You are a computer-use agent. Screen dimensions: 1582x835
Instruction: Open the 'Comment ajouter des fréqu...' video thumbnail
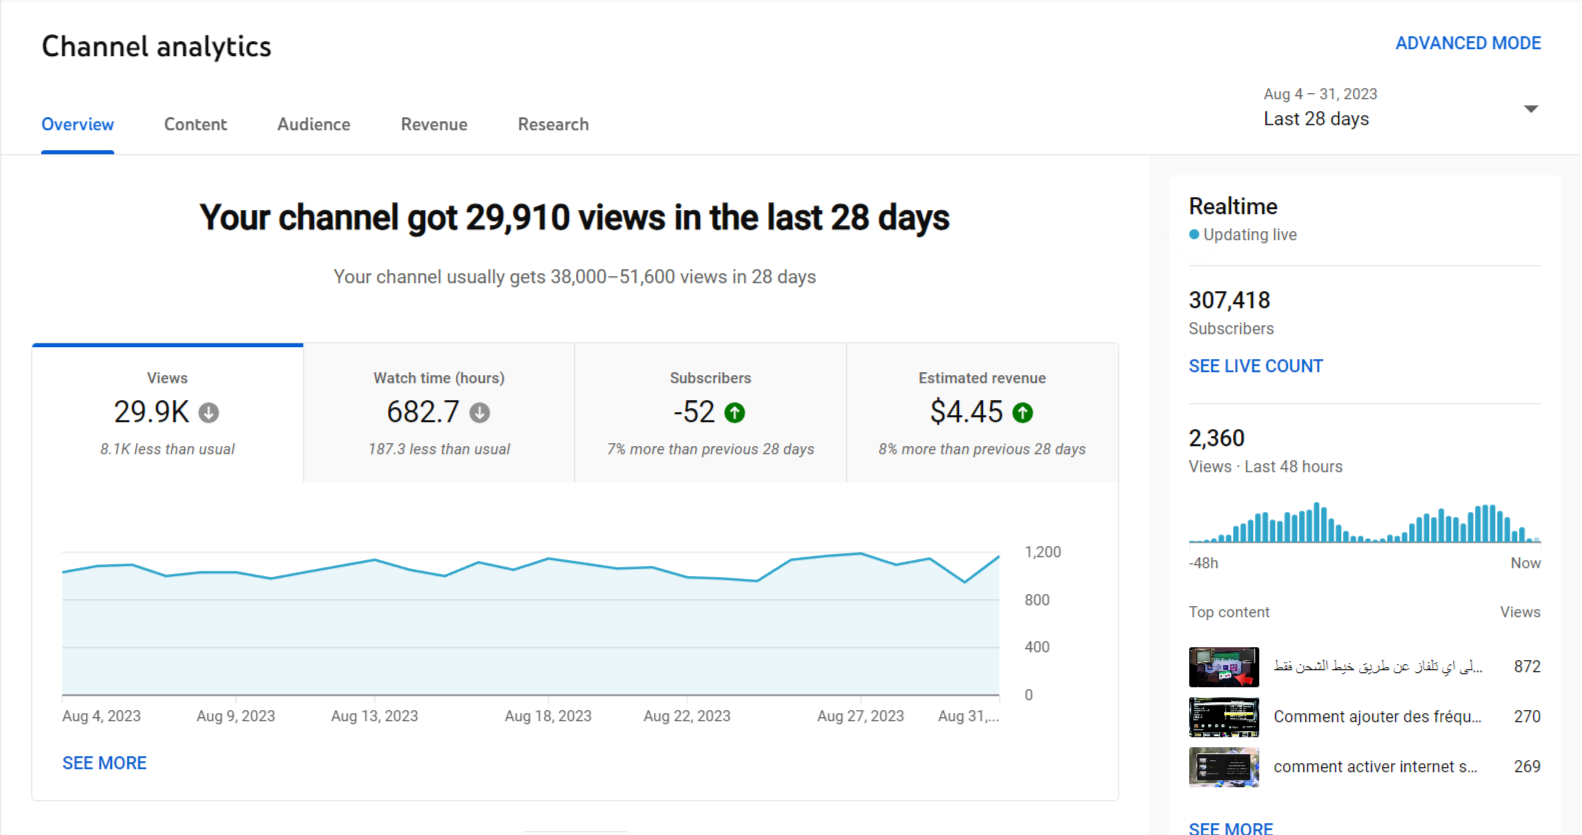pos(1223,717)
